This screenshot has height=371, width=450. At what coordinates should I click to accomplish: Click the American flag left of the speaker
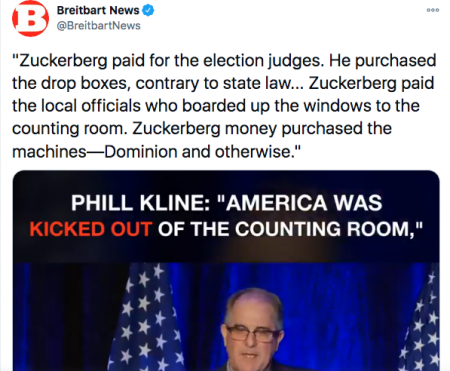tap(145, 317)
